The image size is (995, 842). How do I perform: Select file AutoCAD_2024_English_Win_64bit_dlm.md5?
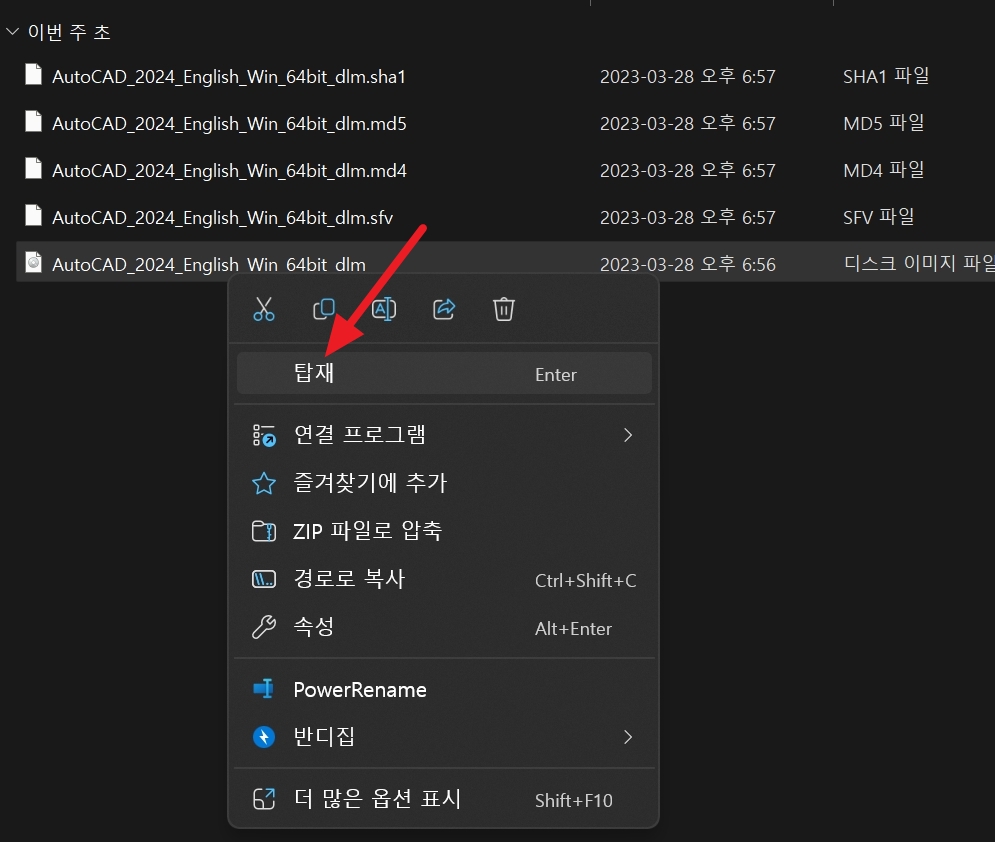(x=229, y=124)
